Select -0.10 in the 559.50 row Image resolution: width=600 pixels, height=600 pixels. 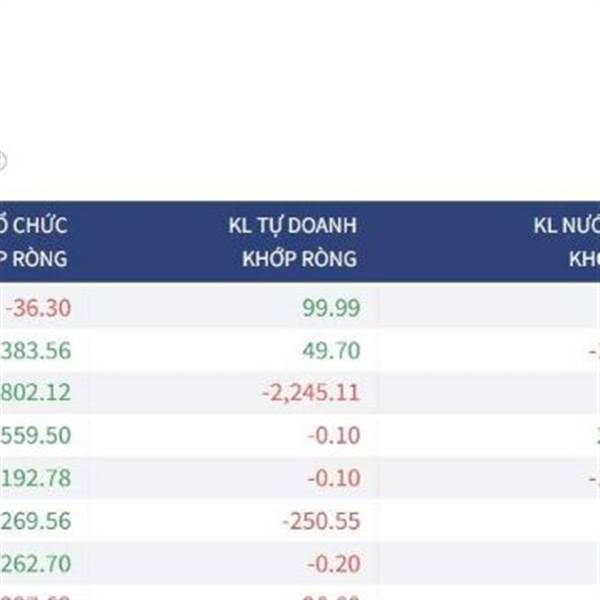click(x=334, y=435)
